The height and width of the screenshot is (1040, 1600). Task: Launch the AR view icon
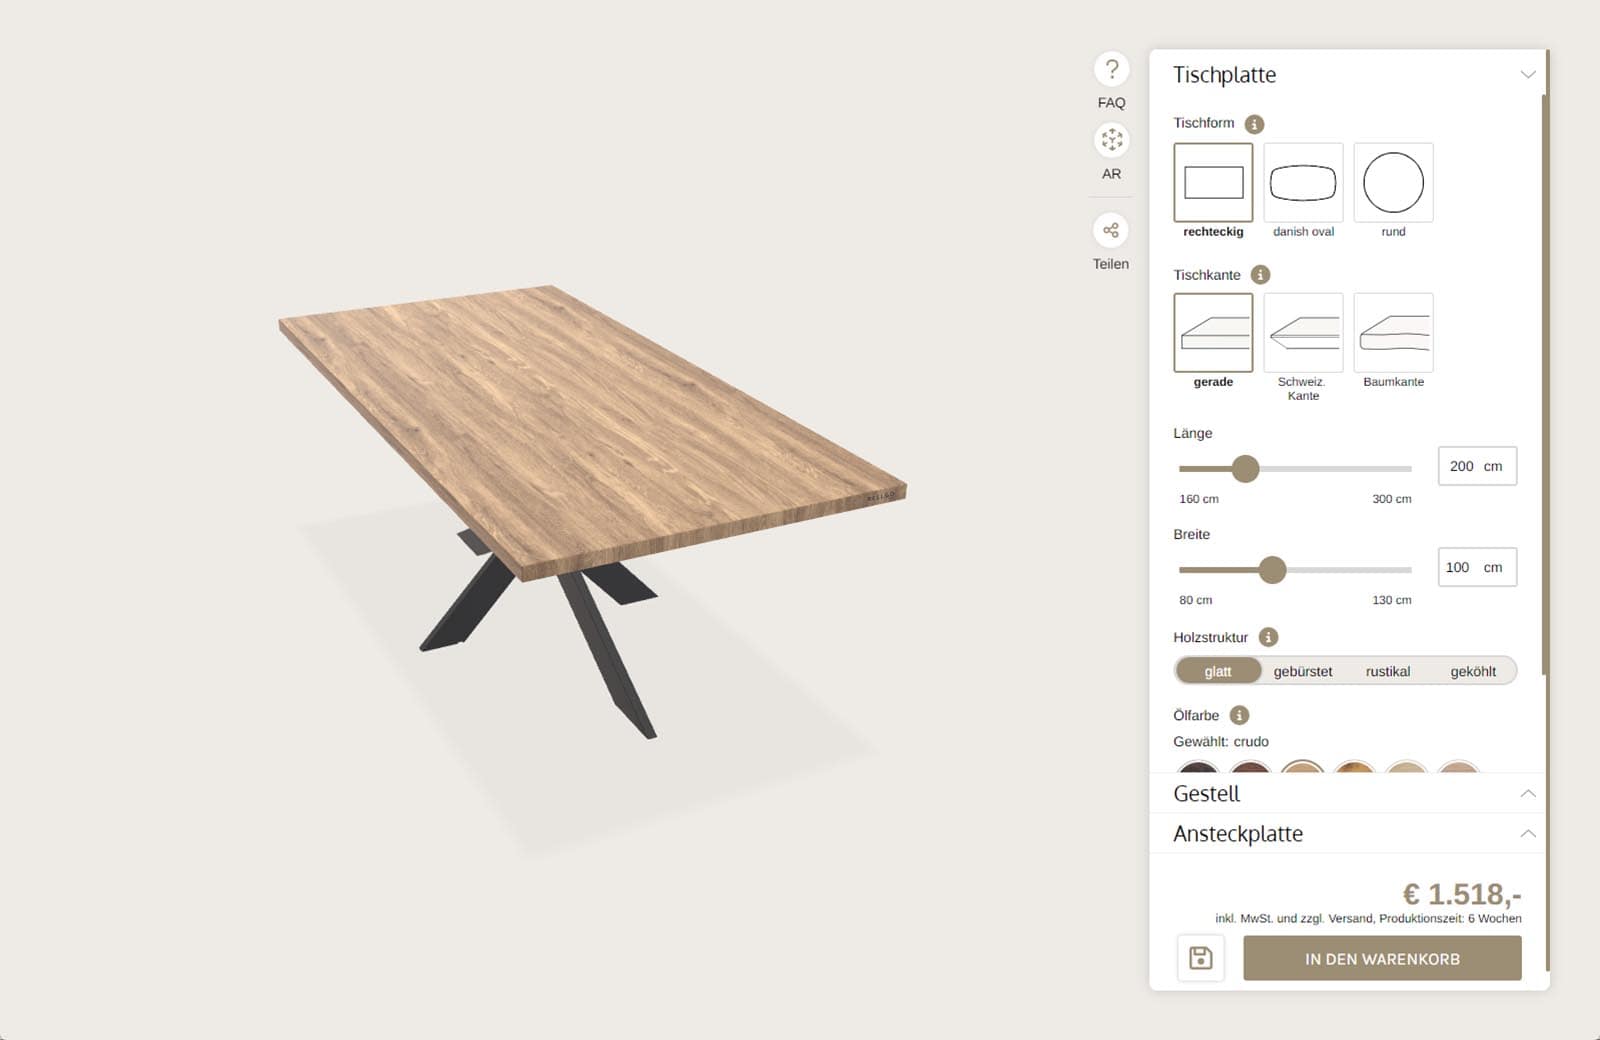pos(1111,140)
